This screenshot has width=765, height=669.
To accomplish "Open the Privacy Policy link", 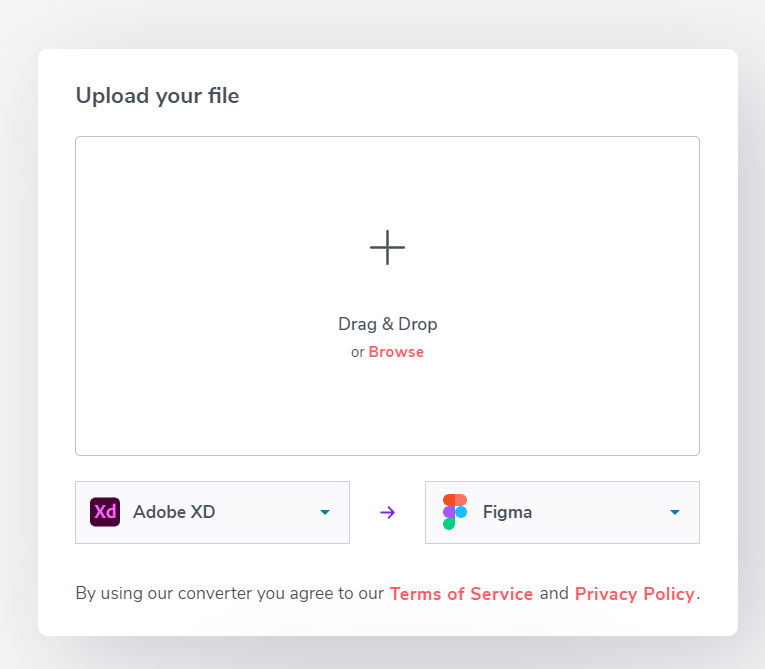I will 634,594.
